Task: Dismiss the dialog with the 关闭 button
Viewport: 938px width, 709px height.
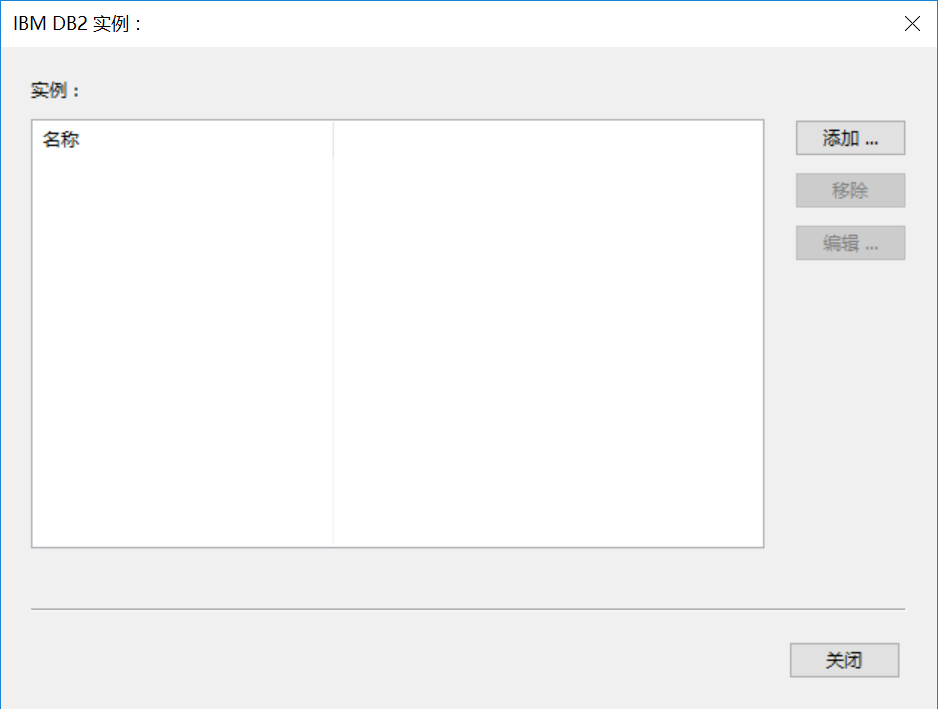Action: 844,660
